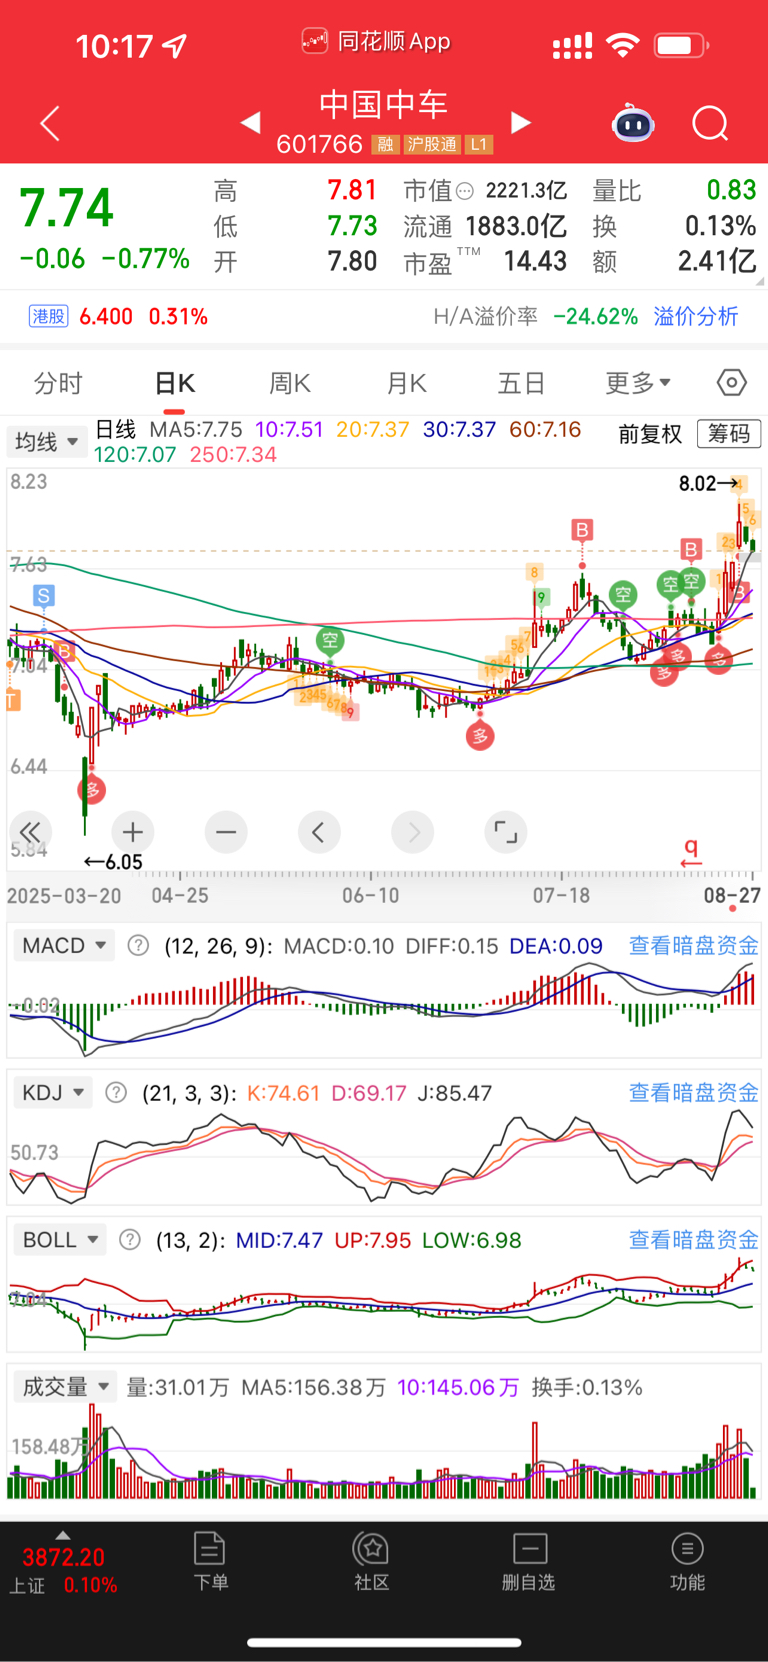Tap 量比 0.83 value
768x1662 pixels.
coord(731,190)
